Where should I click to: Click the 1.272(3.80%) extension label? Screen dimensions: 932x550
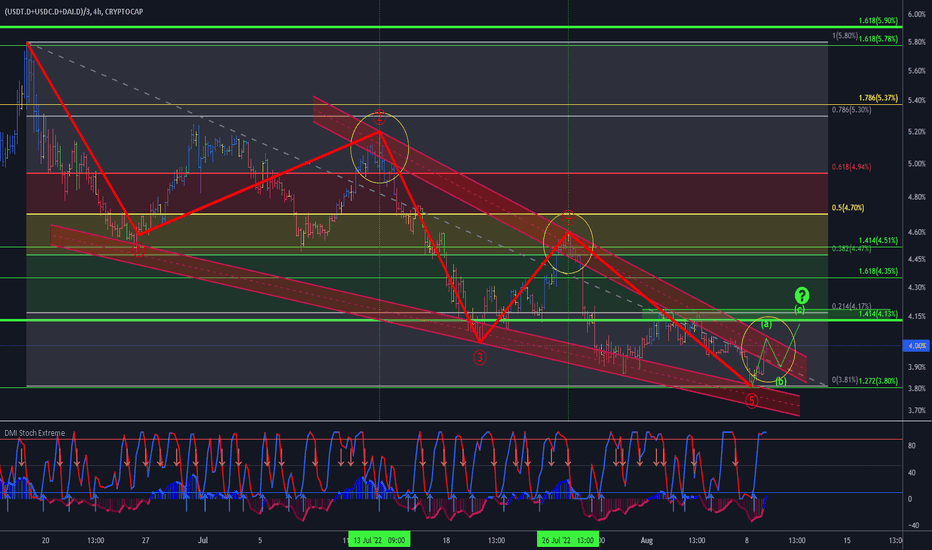tap(878, 381)
